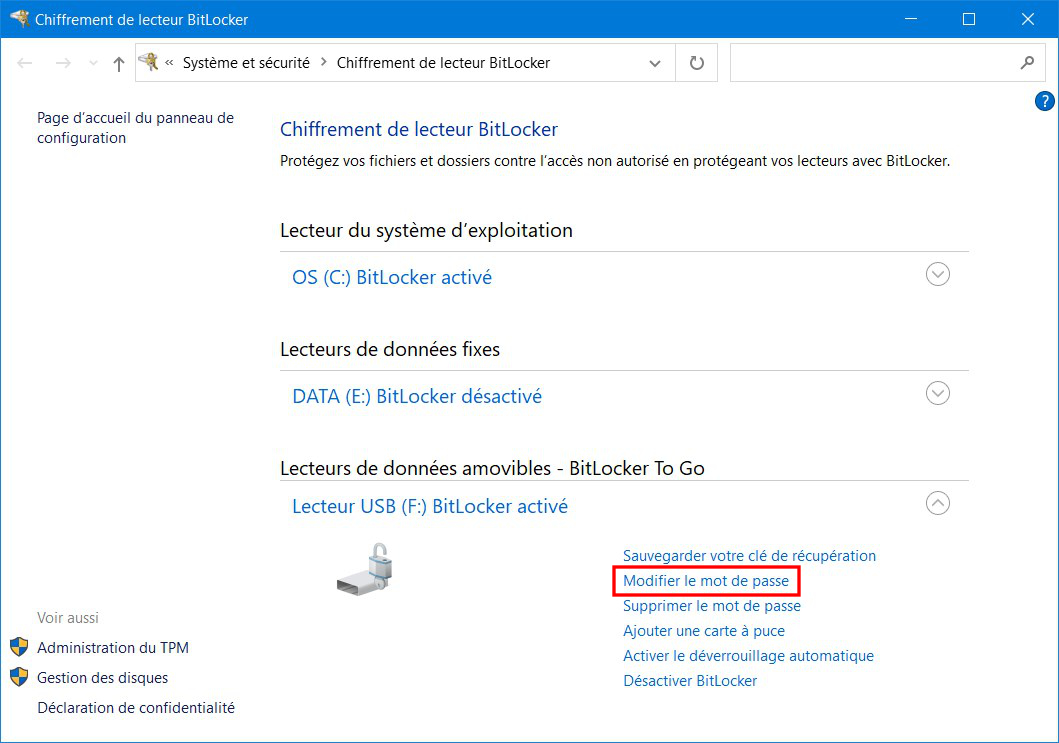The width and height of the screenshot is (1059, 743).
Task: Open Gestion des disques
Action: (103, 677)
